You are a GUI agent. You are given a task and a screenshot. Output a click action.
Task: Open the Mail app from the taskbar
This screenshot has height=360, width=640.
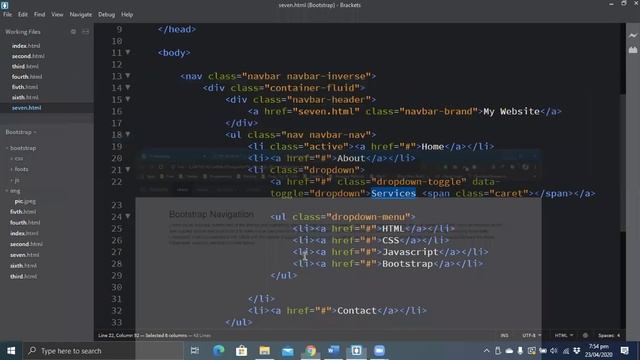click(287, 351)
